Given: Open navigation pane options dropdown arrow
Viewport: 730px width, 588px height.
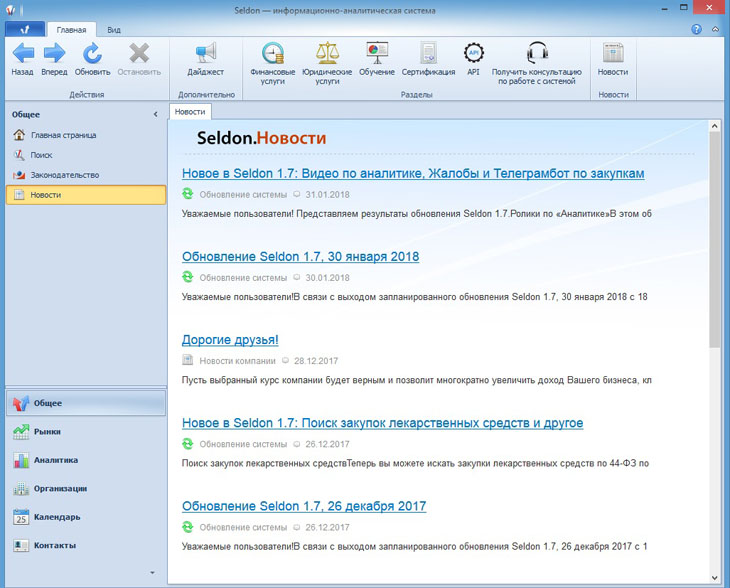Looking at the screenshot, I should (152, 573).
